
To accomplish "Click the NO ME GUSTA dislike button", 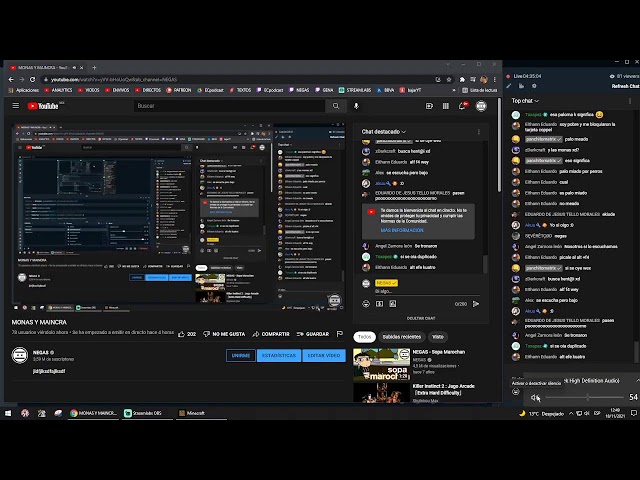I will (x=224, y=334).
